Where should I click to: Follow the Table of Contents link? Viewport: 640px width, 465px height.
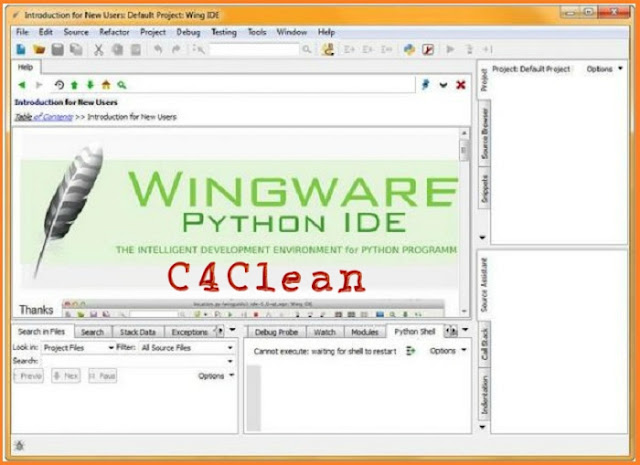(44, 117)
